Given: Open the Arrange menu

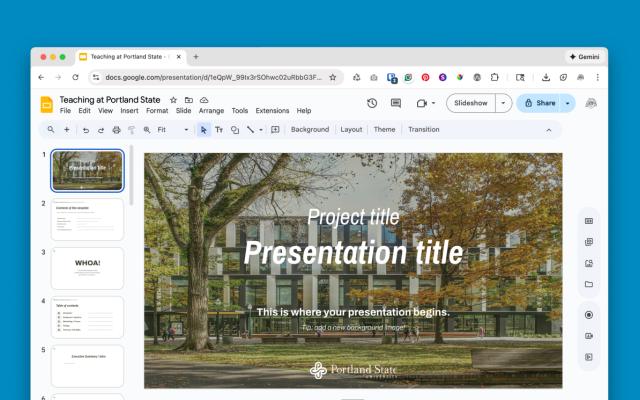Looking at the screenshot, I should [x=211, y=111].
